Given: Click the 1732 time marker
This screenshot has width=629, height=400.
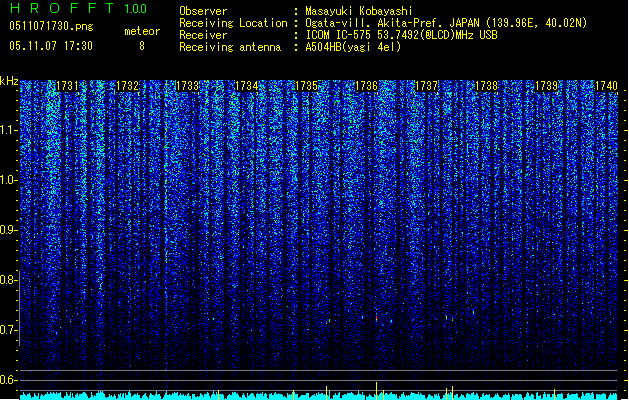Looking at the screenshot, I should (127, 86).
